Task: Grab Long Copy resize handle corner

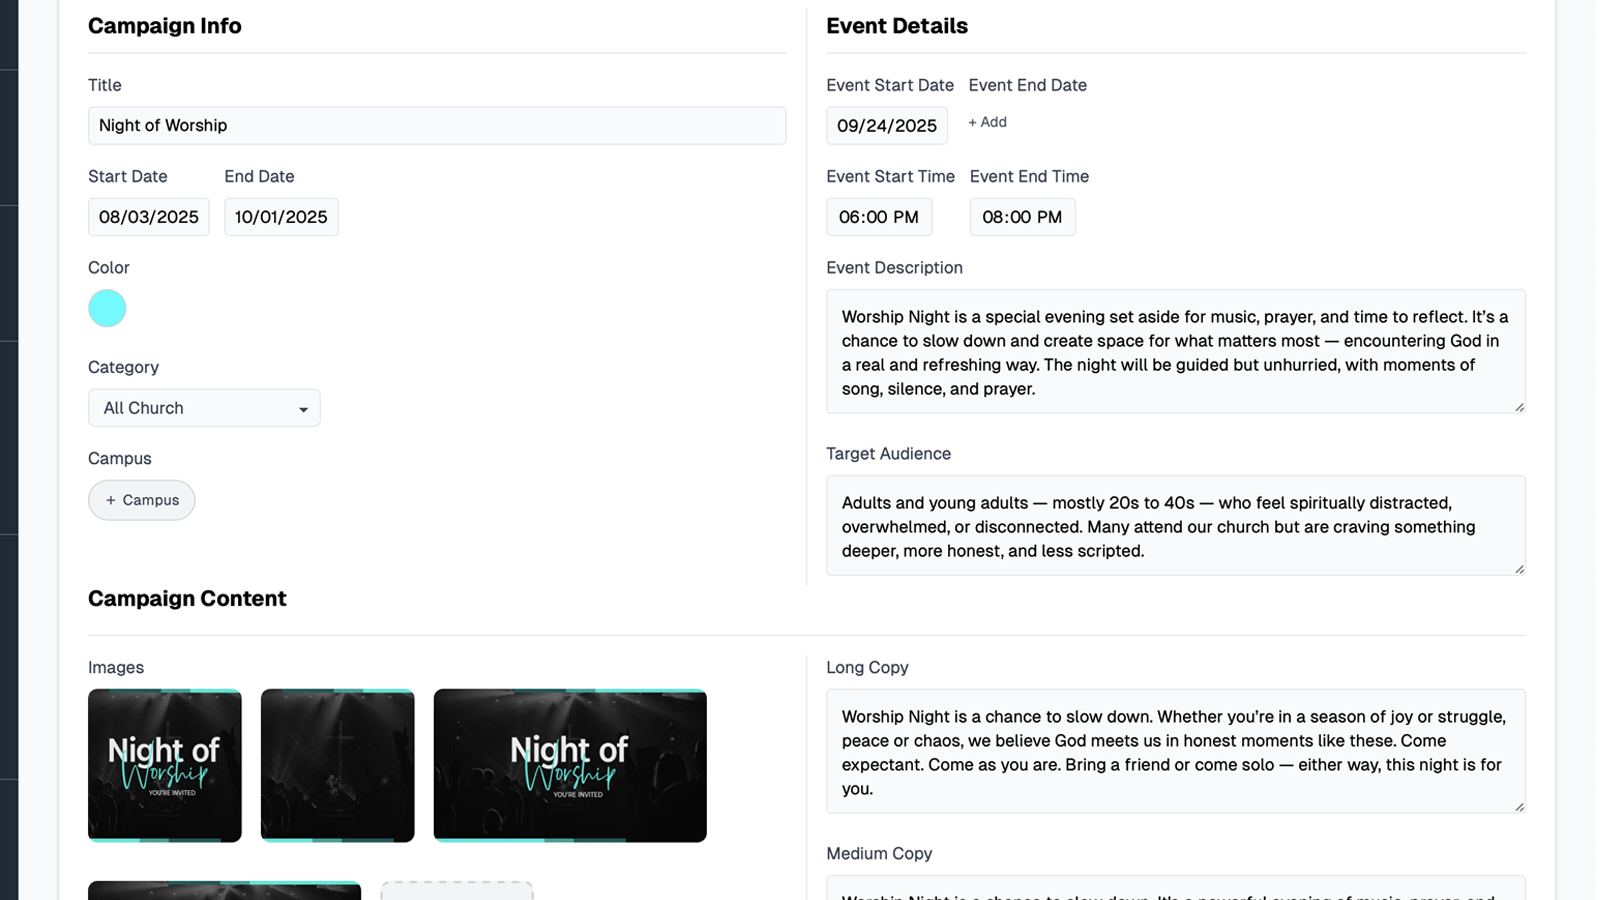Action: click(x=1519, y=807)
